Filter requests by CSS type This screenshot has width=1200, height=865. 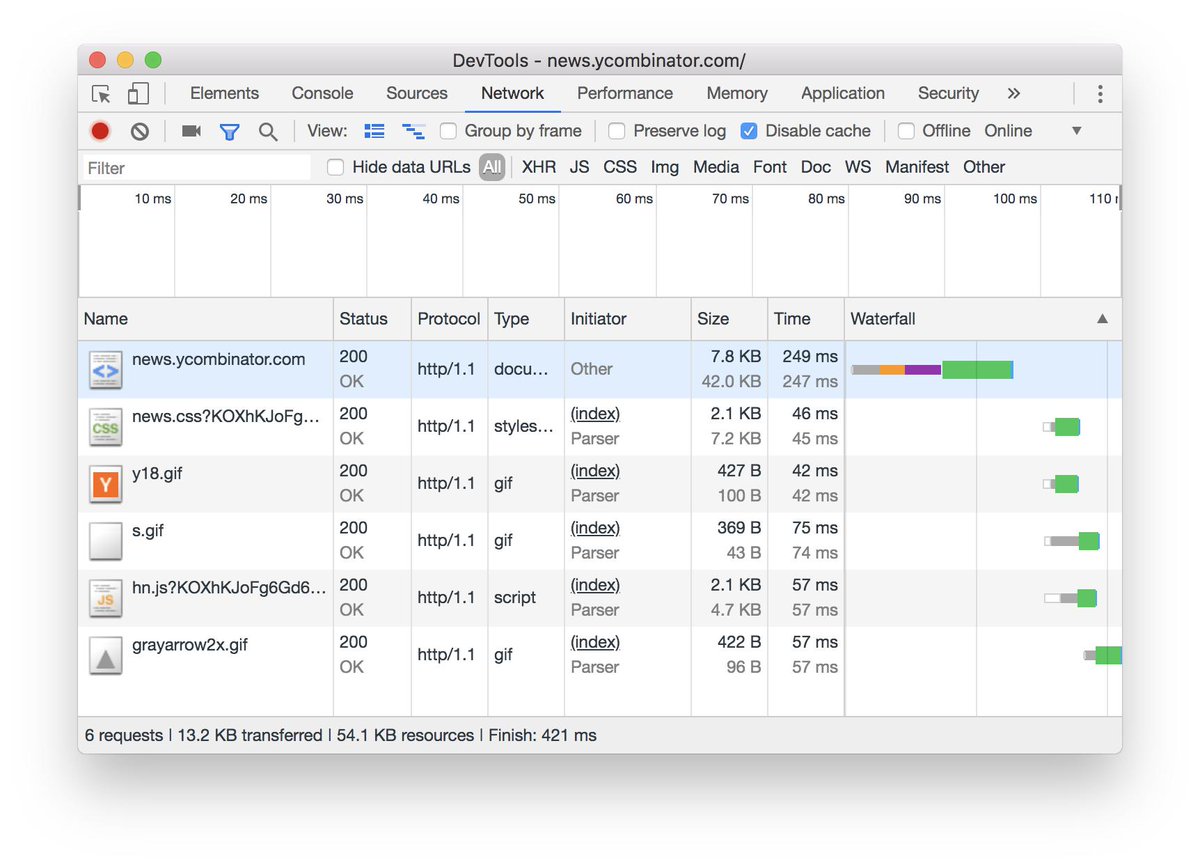620,167
